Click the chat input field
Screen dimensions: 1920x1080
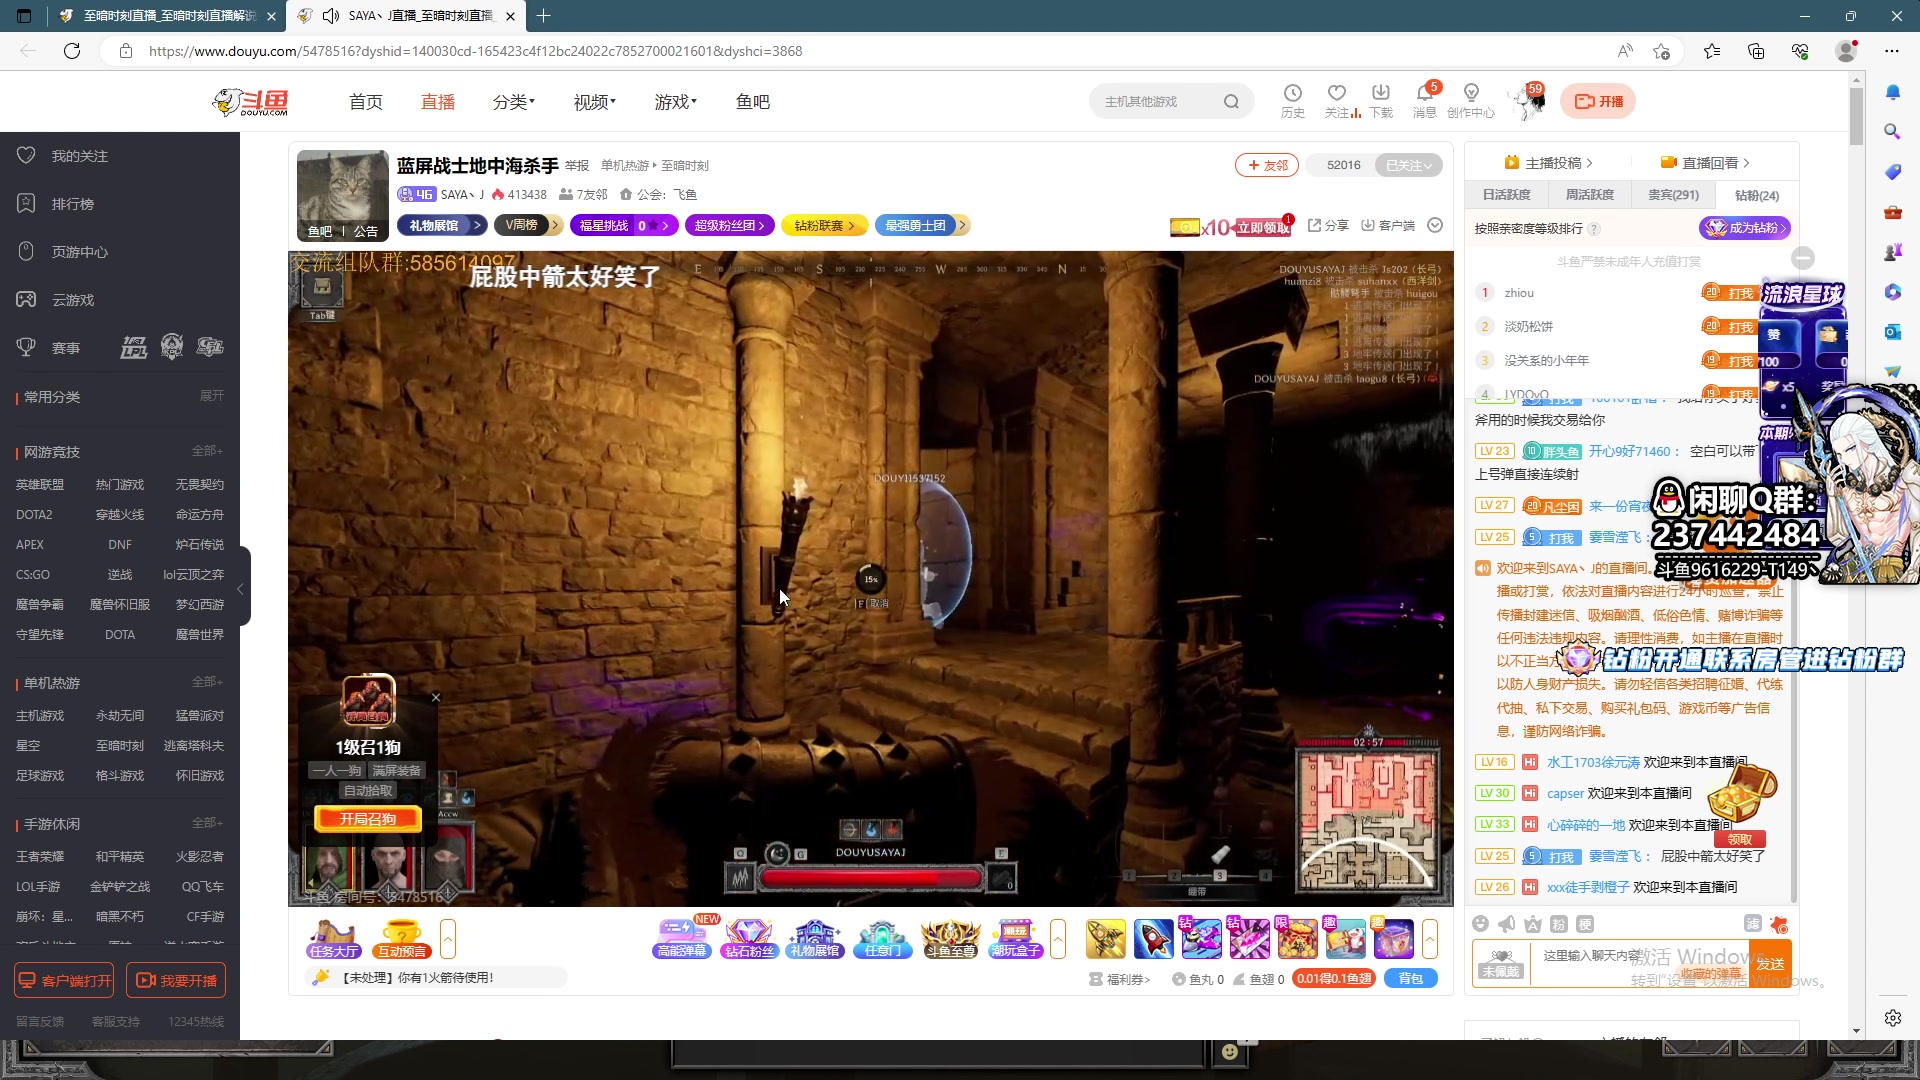pyautogui.click(x=1638, y=963)
